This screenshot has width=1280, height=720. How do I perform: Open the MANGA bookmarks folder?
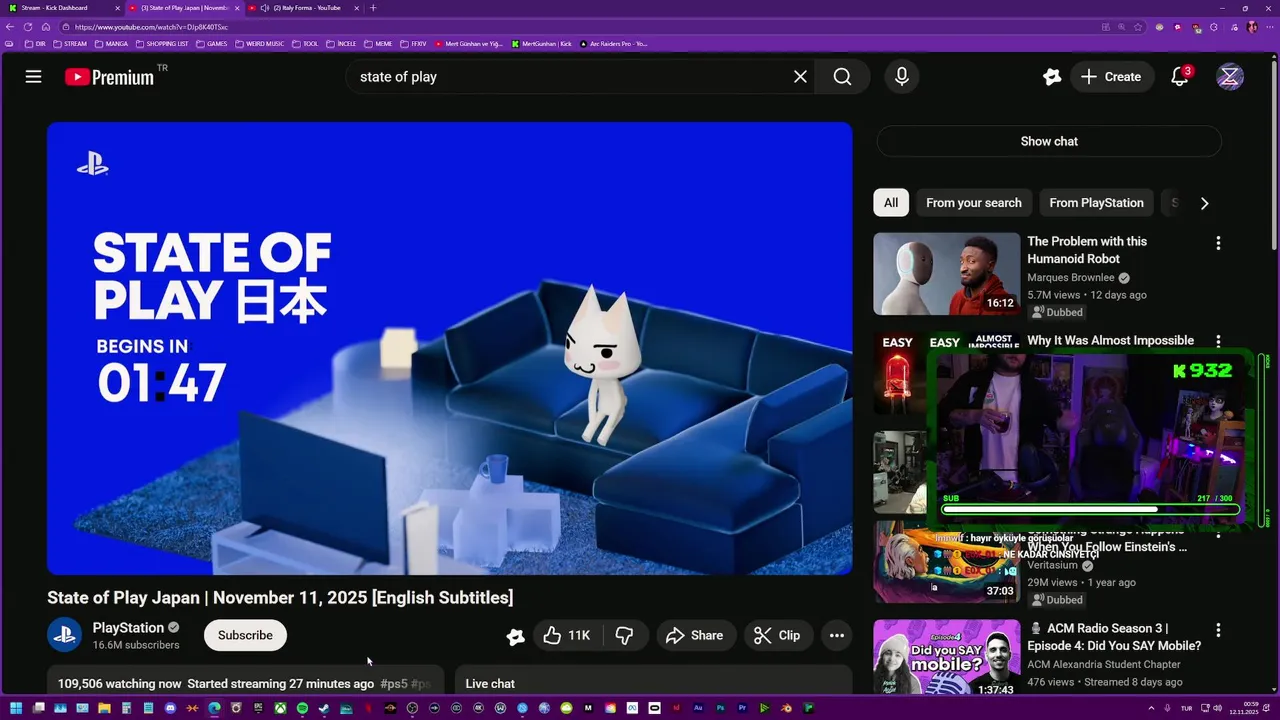coord(111,44)
